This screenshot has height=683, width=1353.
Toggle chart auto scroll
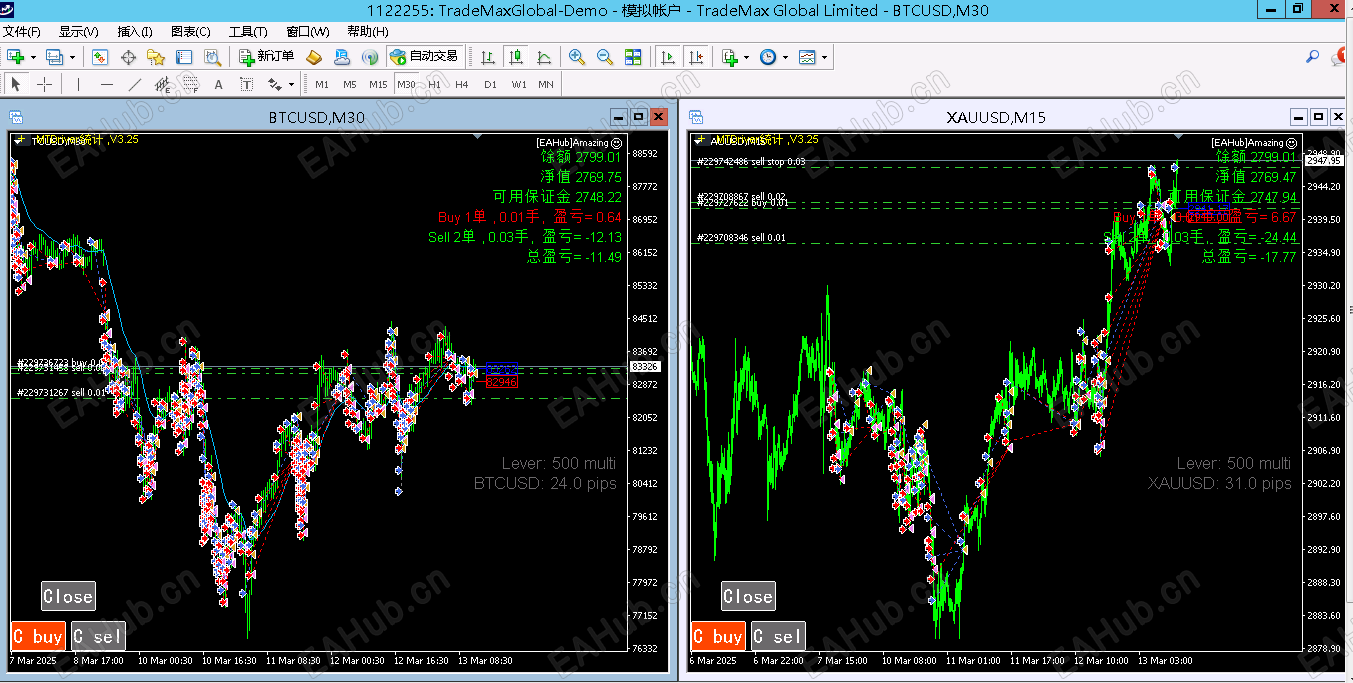(x=668, y=57)
